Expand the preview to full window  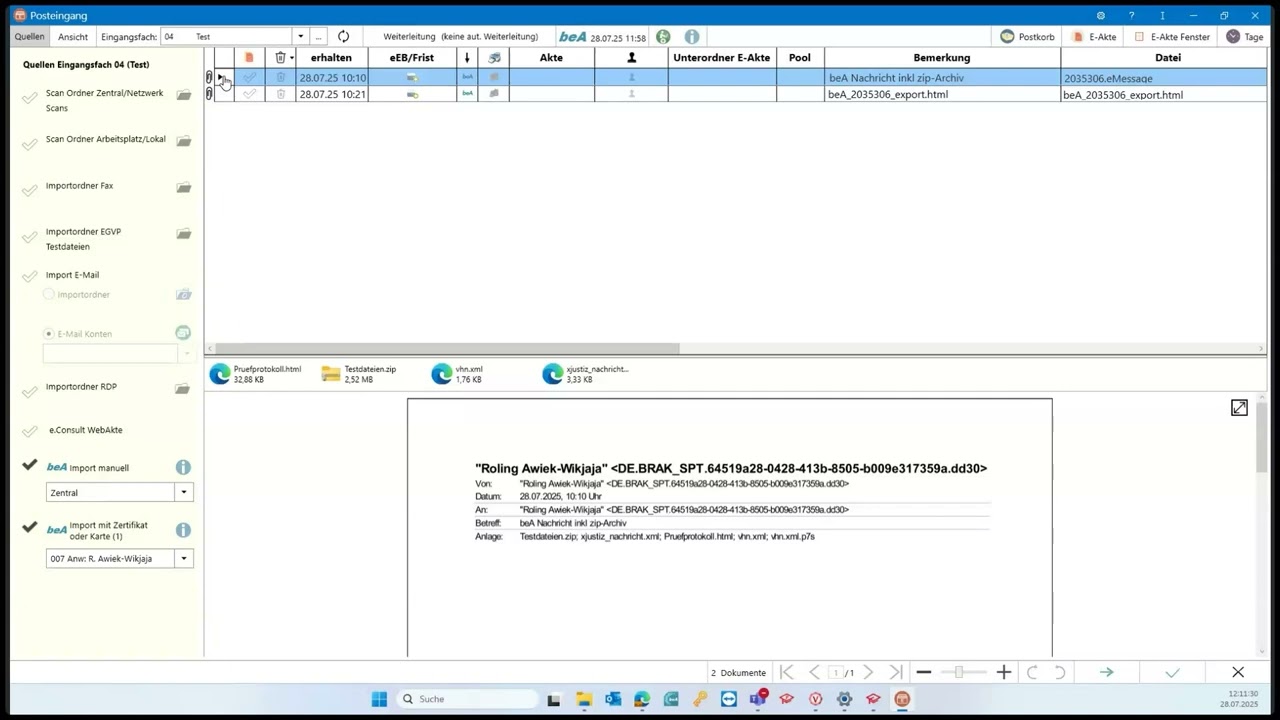pos(1239,408)
